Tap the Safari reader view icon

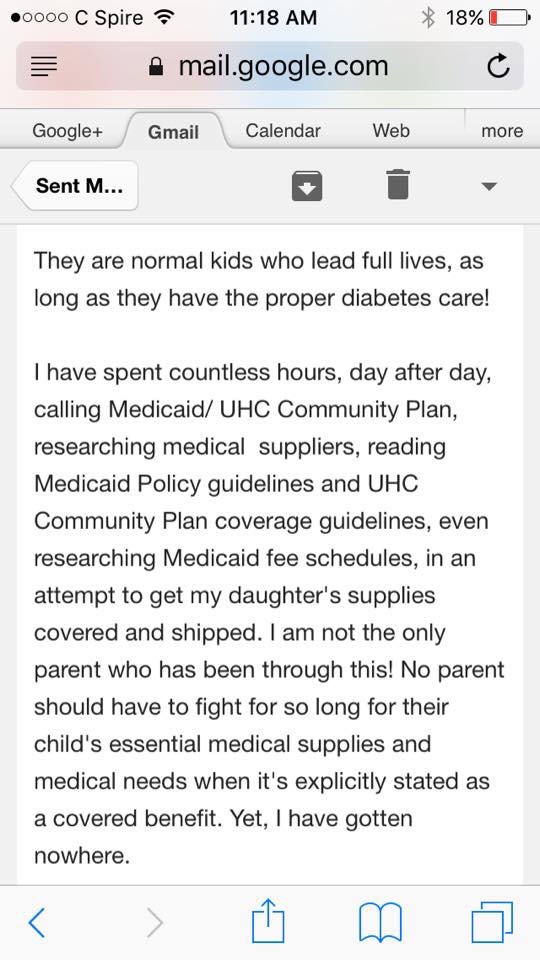click(44, 67)
